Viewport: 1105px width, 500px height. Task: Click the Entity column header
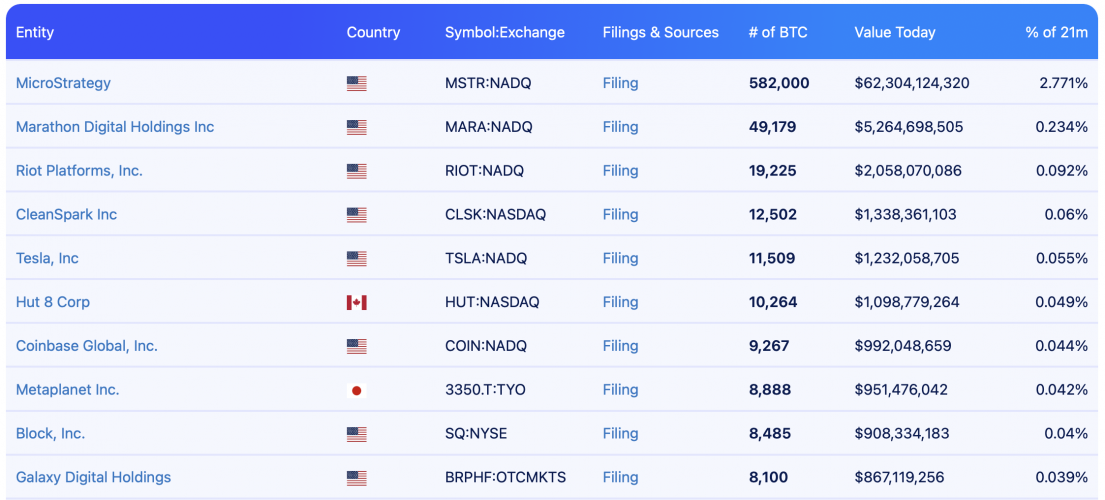[x=35, y=32]
